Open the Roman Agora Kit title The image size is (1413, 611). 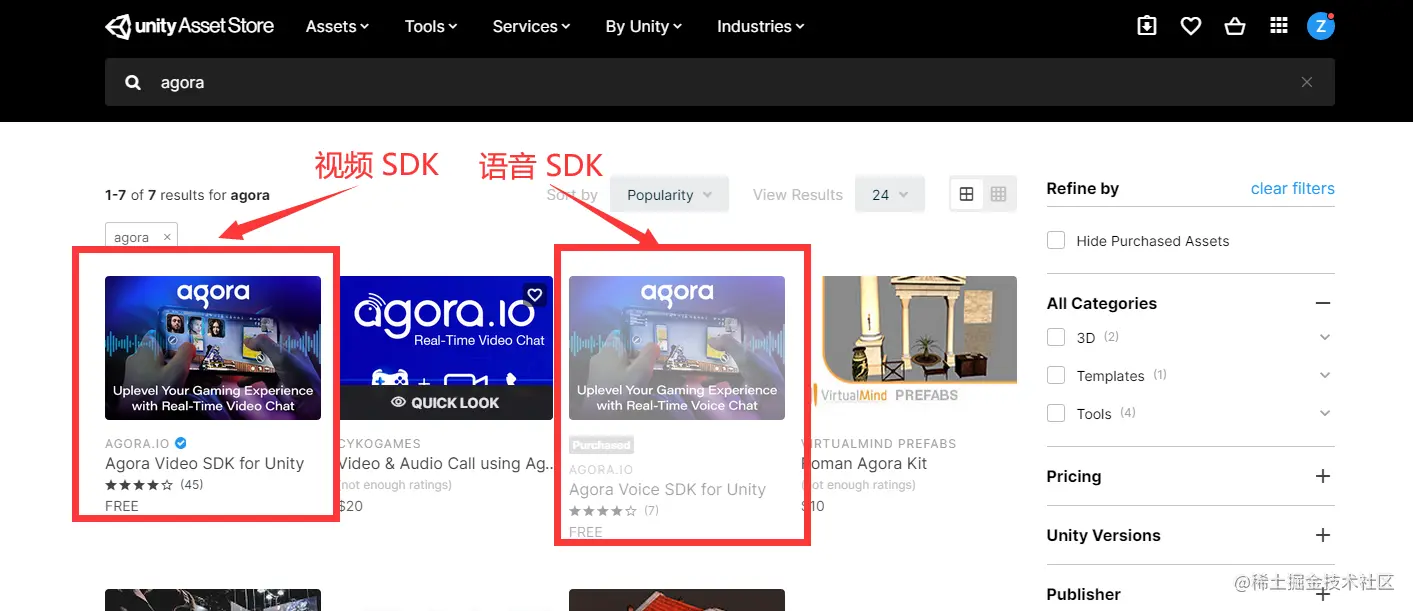click(x=864, y=463)
